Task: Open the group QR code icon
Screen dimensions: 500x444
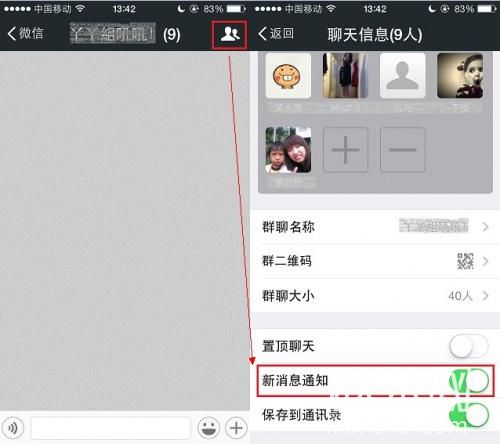Action: coord(465,261)
